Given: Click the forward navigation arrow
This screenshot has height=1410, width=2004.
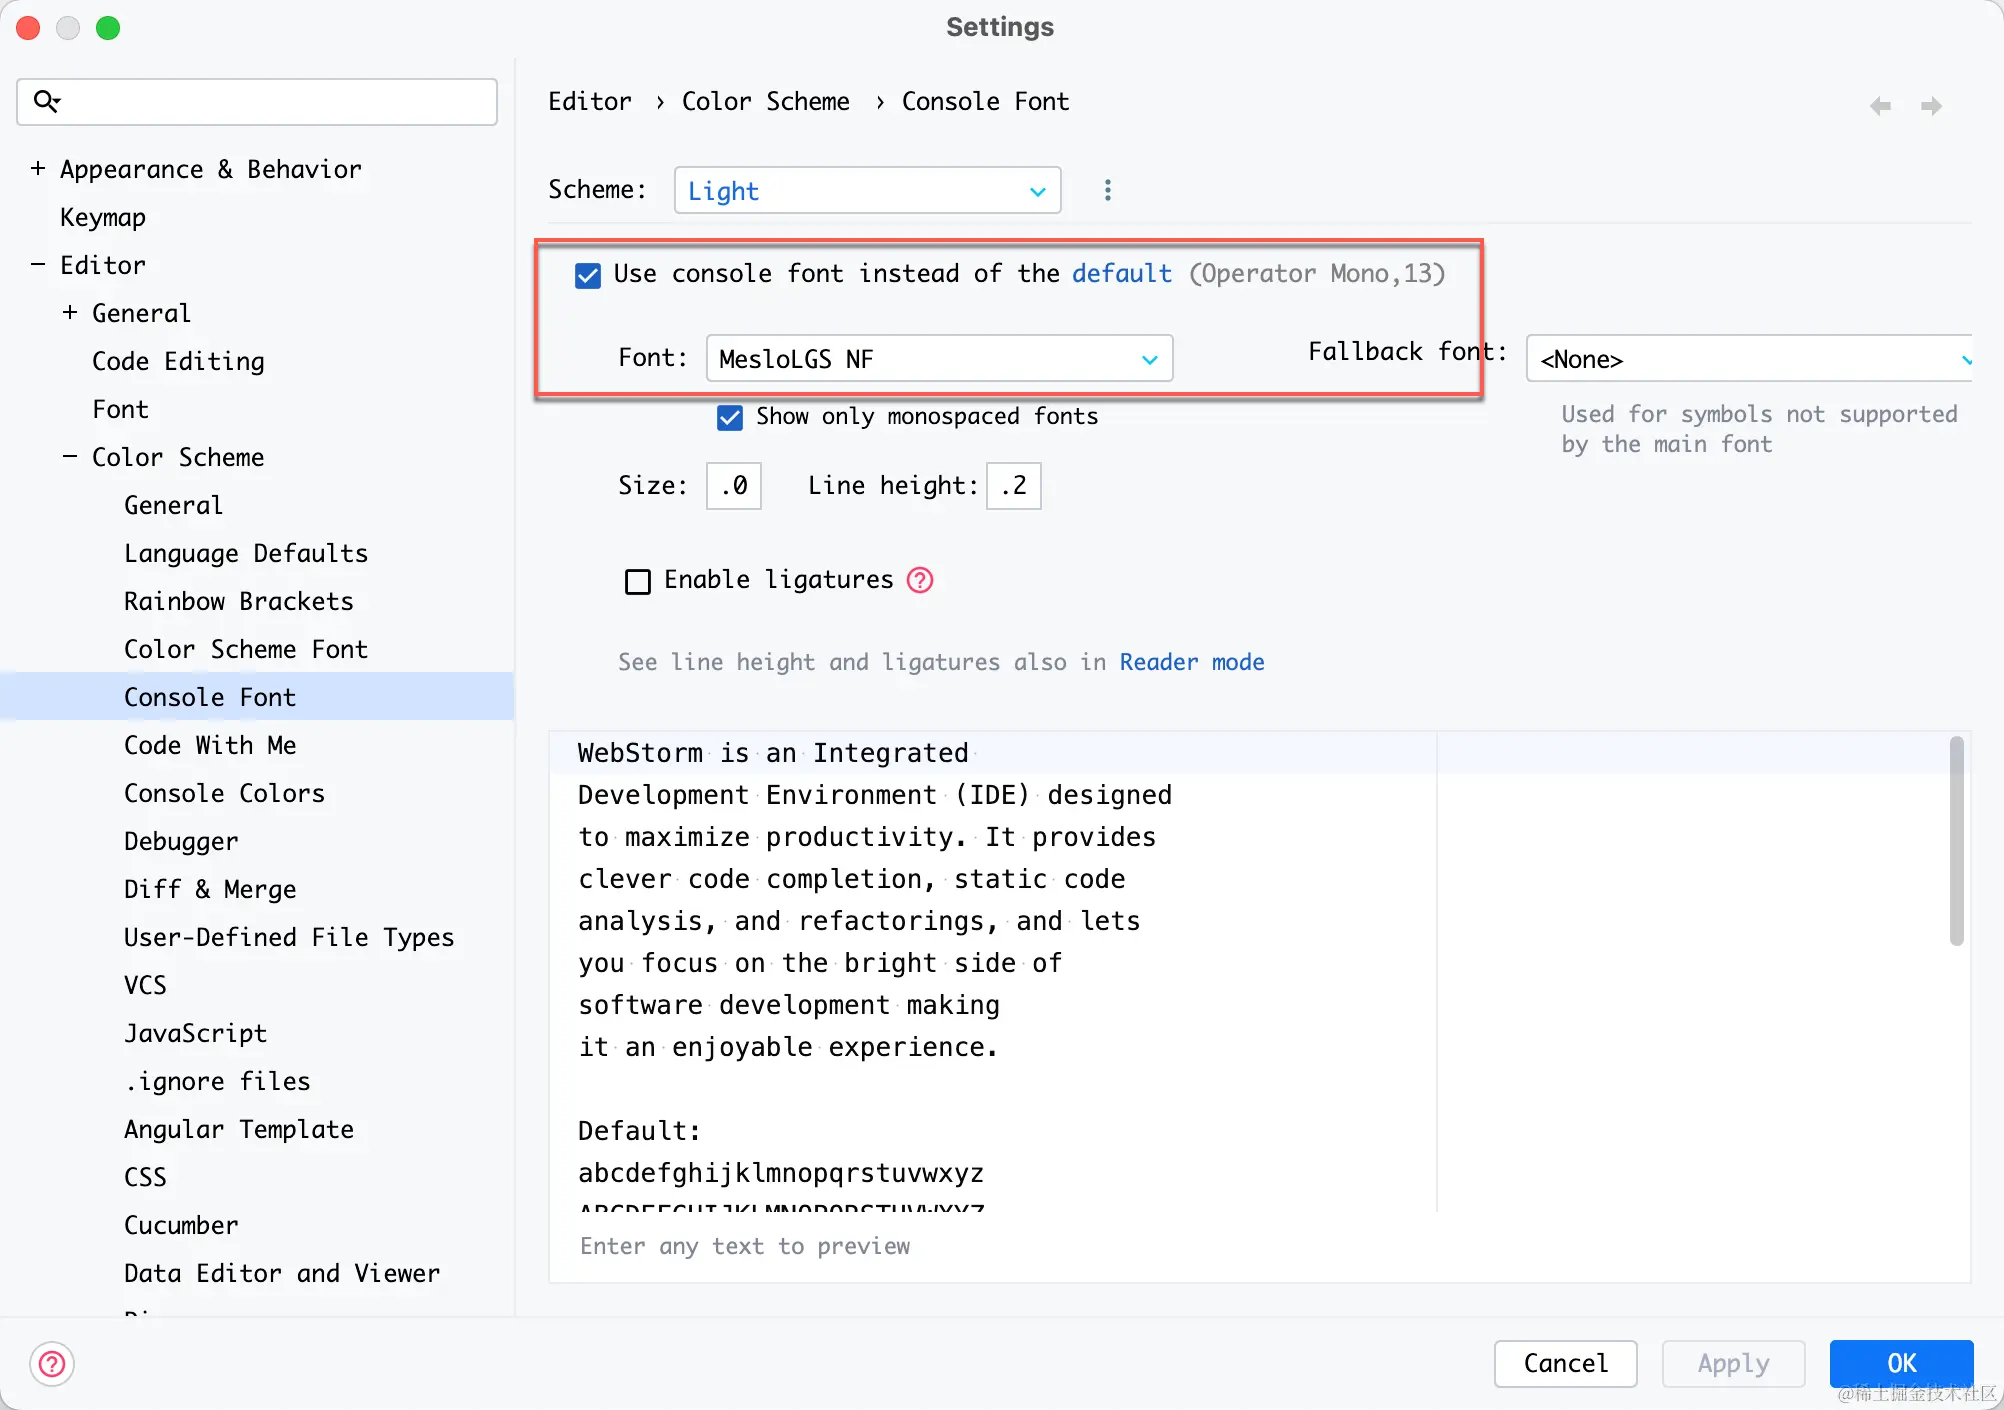Looking at the screenshot, I should tap(1931, 105).
